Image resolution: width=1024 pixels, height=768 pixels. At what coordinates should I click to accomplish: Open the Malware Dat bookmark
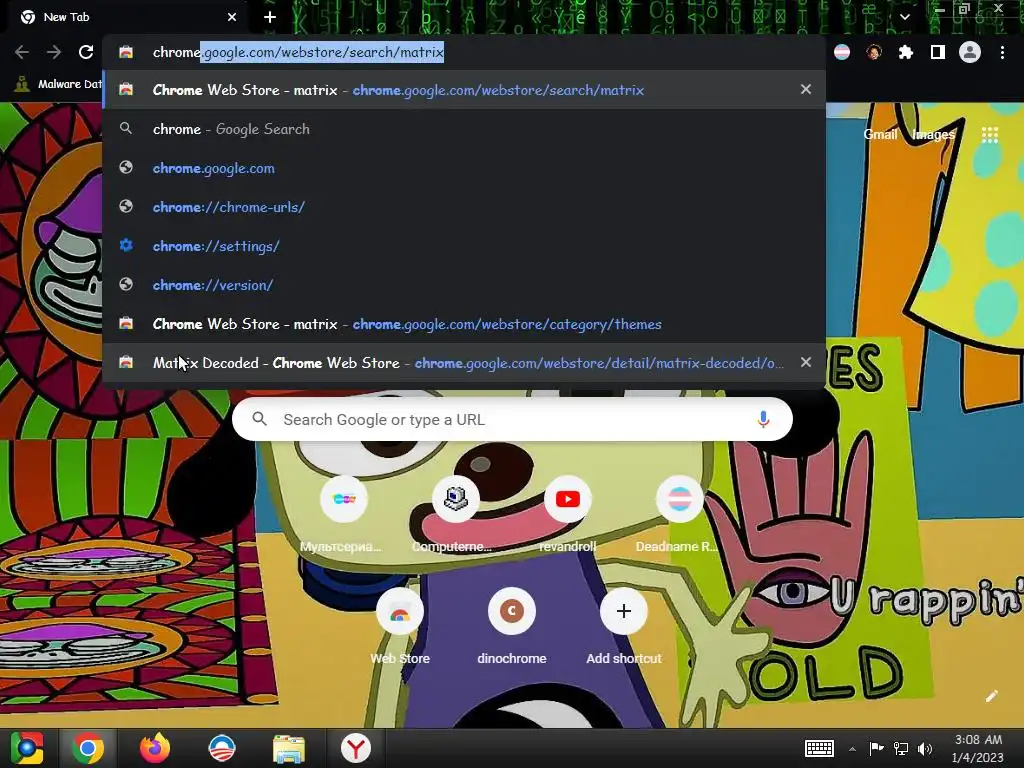(59, 84)
